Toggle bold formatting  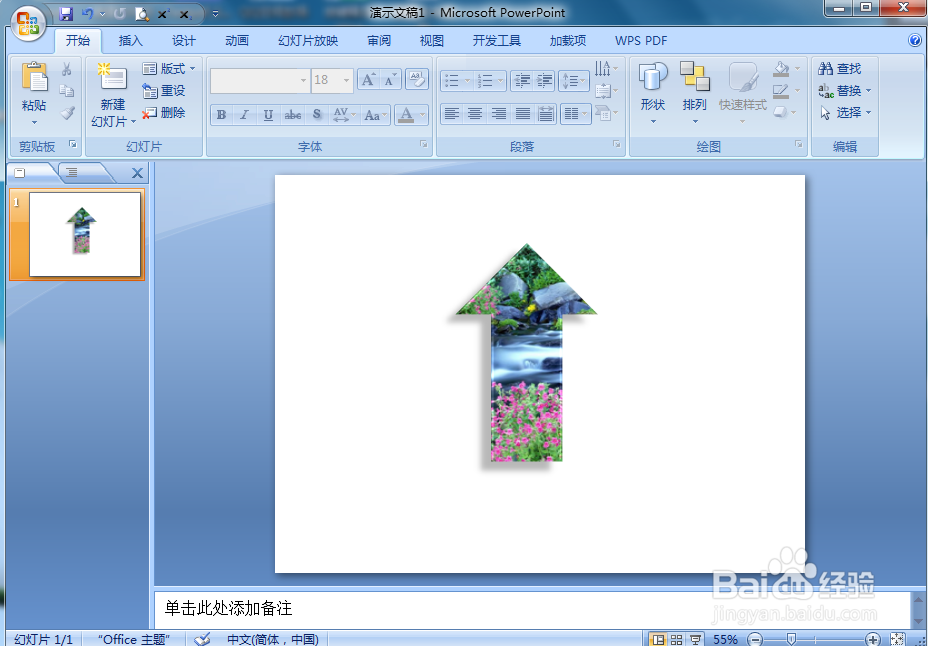tap(220, 115)
